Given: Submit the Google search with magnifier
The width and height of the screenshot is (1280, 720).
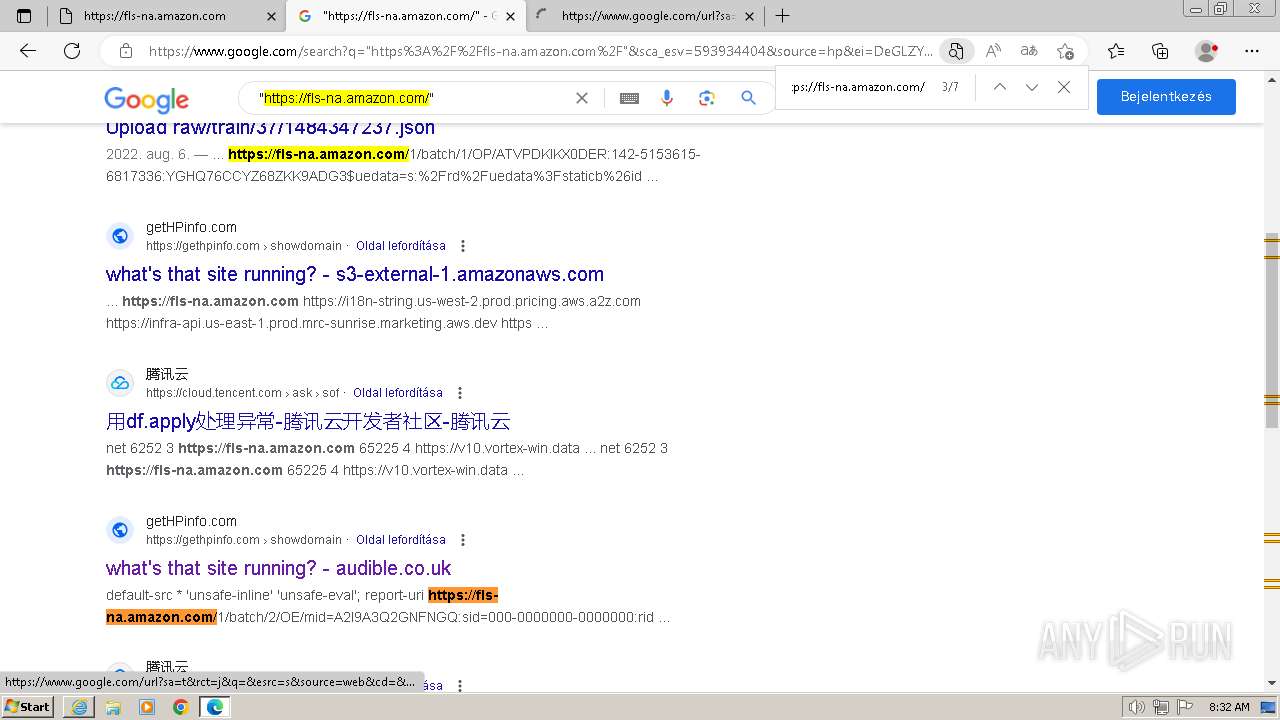Looking at the screenshot, I should [748, 98].
